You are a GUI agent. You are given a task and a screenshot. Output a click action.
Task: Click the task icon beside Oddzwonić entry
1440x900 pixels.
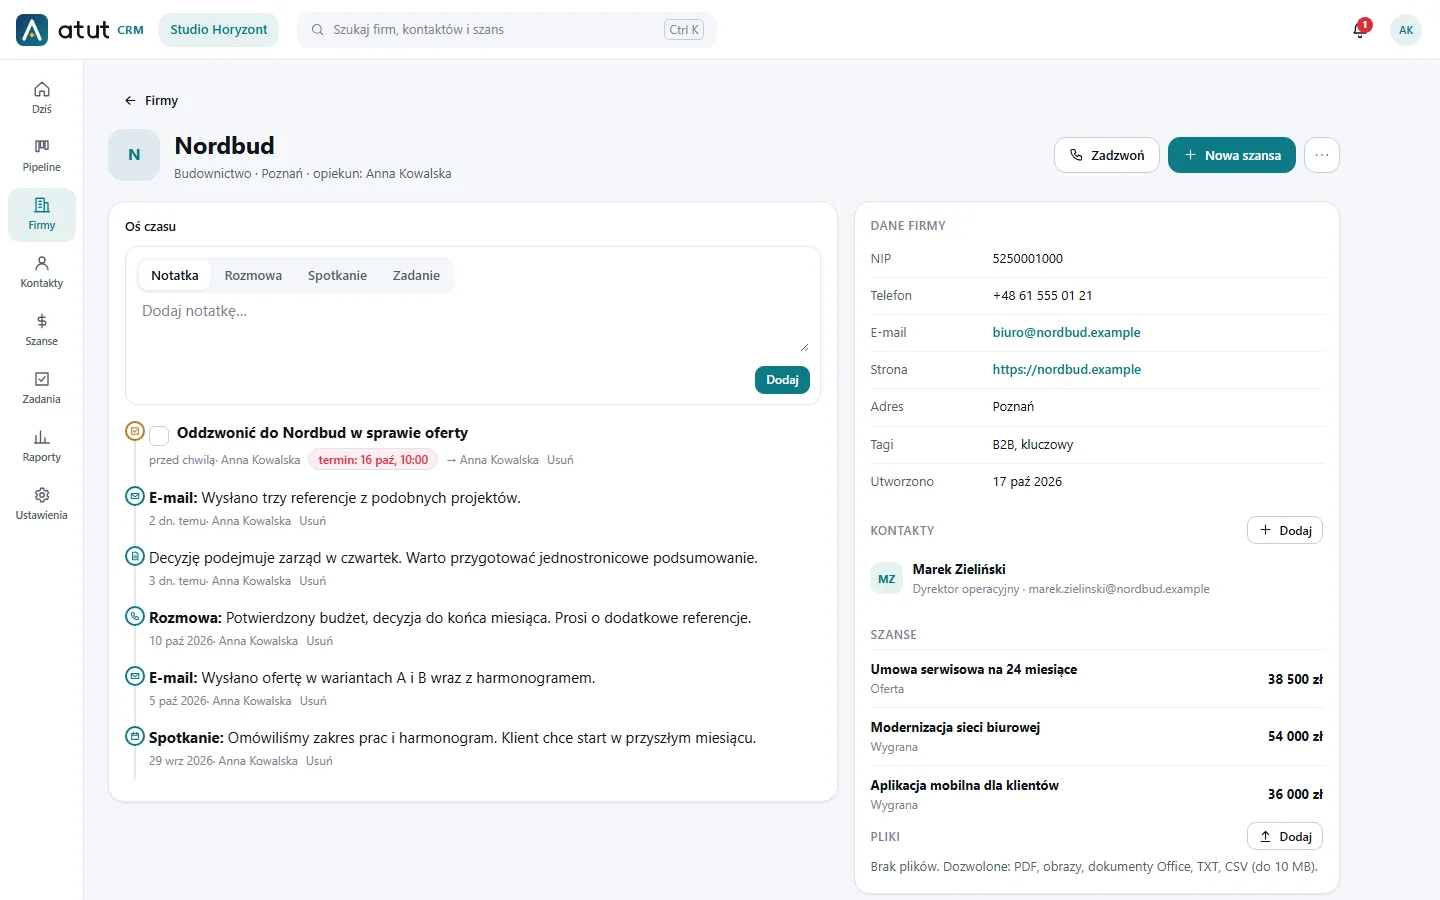(x=135, y=431)
